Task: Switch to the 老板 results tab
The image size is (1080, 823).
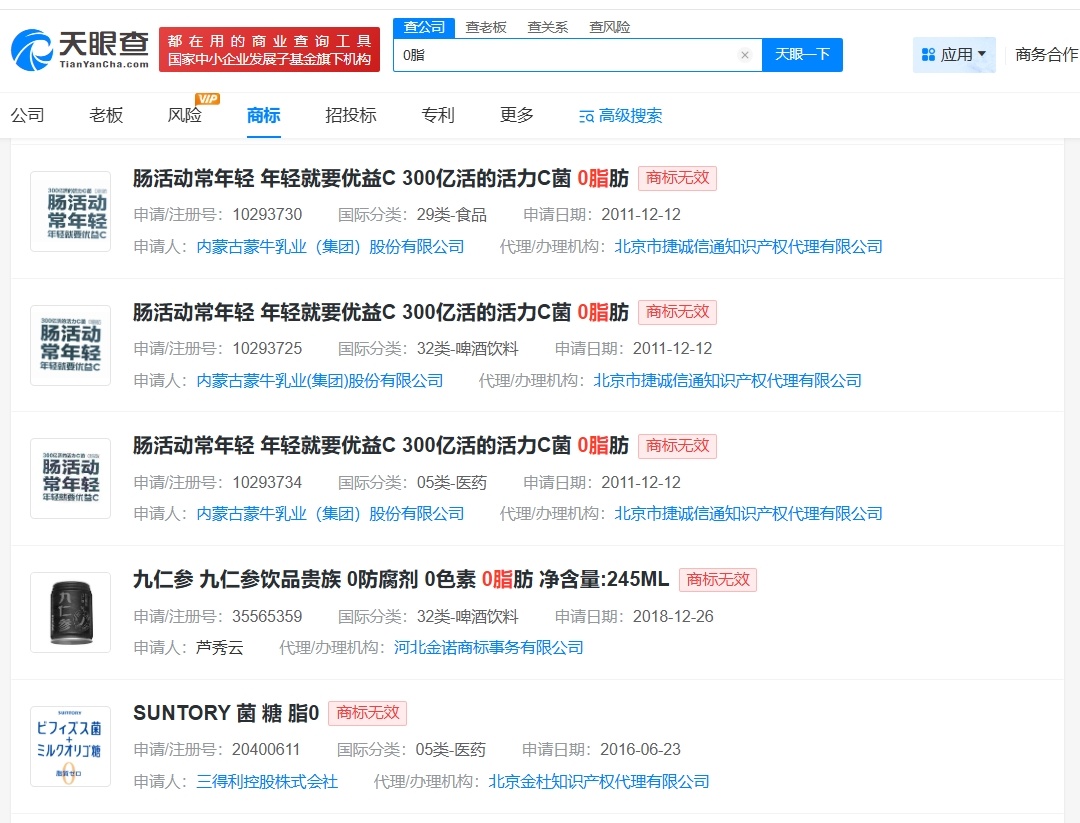Action: [x=106, y=115]
